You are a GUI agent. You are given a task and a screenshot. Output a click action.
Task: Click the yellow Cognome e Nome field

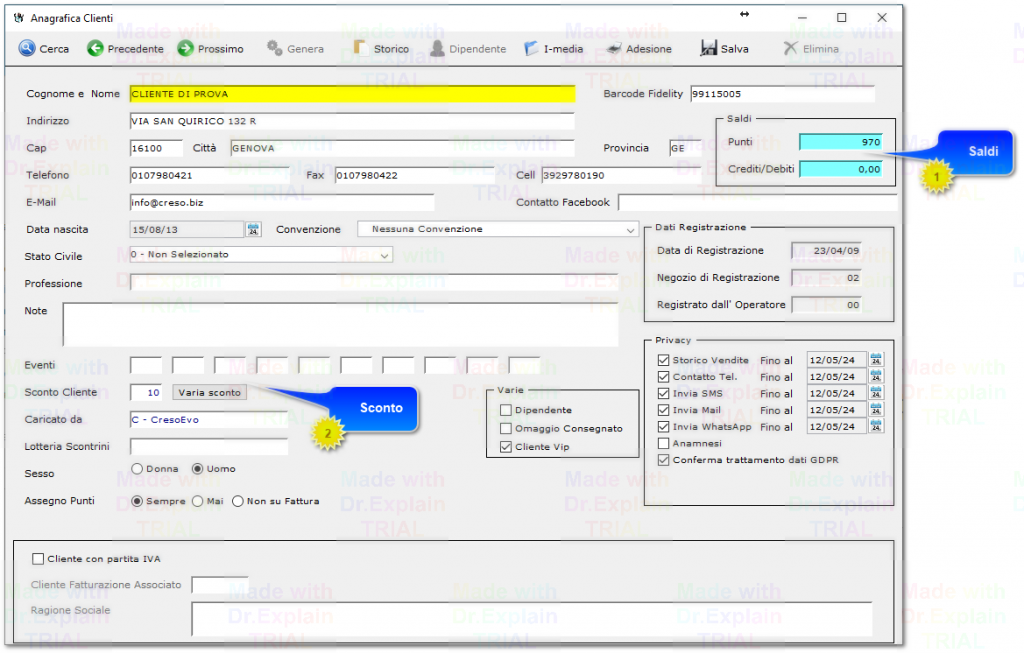[352, 94]
